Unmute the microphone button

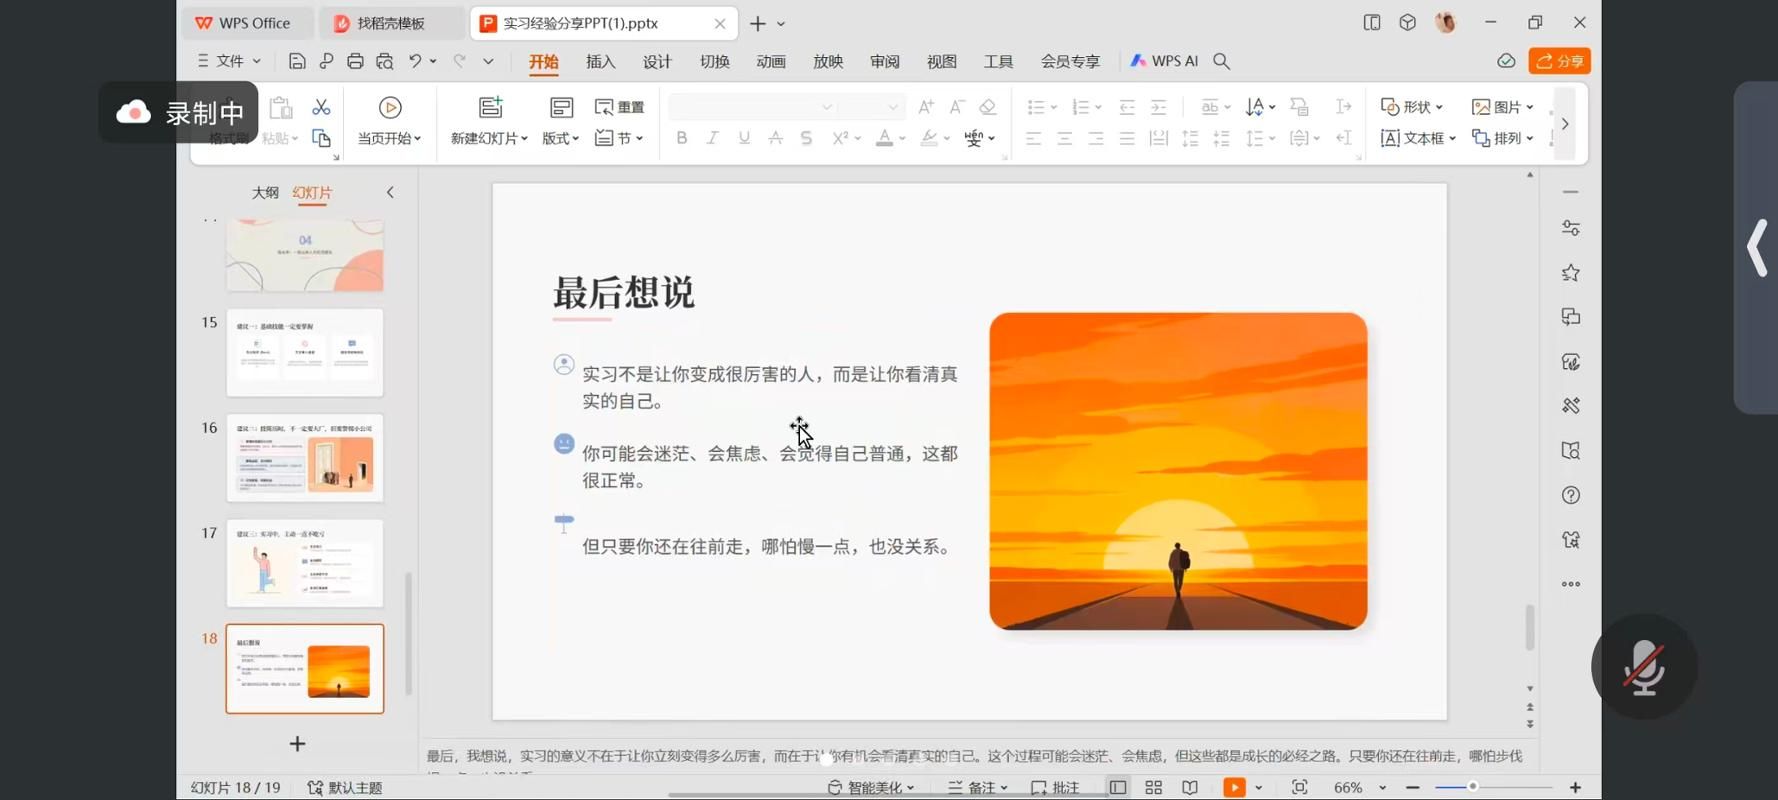tap(1644, 667)
